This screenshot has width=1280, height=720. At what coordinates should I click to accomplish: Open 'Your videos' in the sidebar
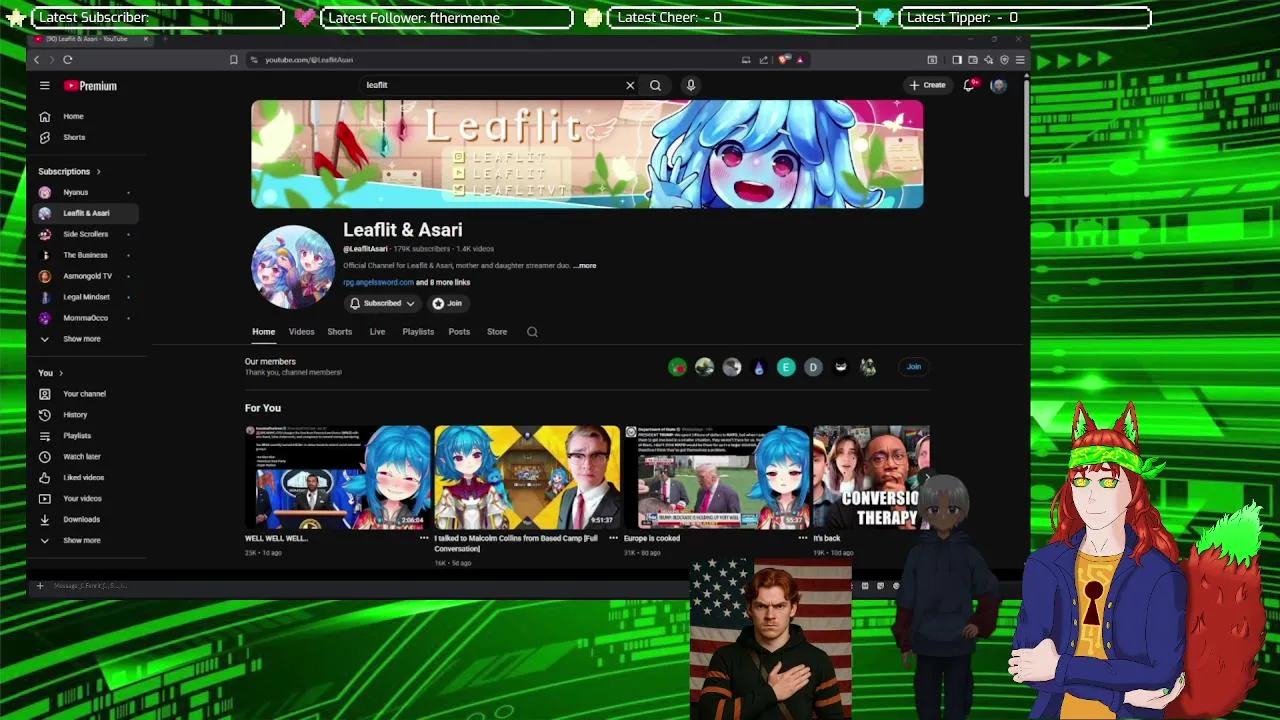point(82,499)
